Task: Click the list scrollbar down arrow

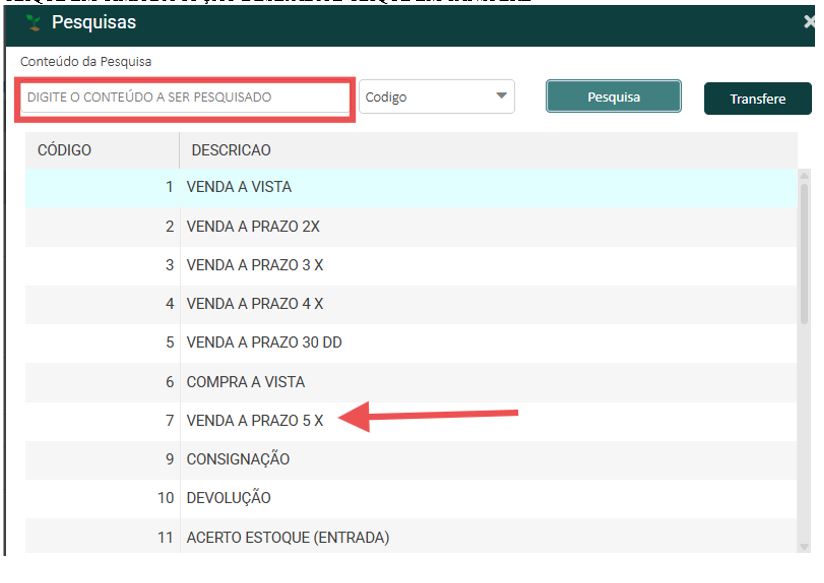Action: tap(804, 546)
